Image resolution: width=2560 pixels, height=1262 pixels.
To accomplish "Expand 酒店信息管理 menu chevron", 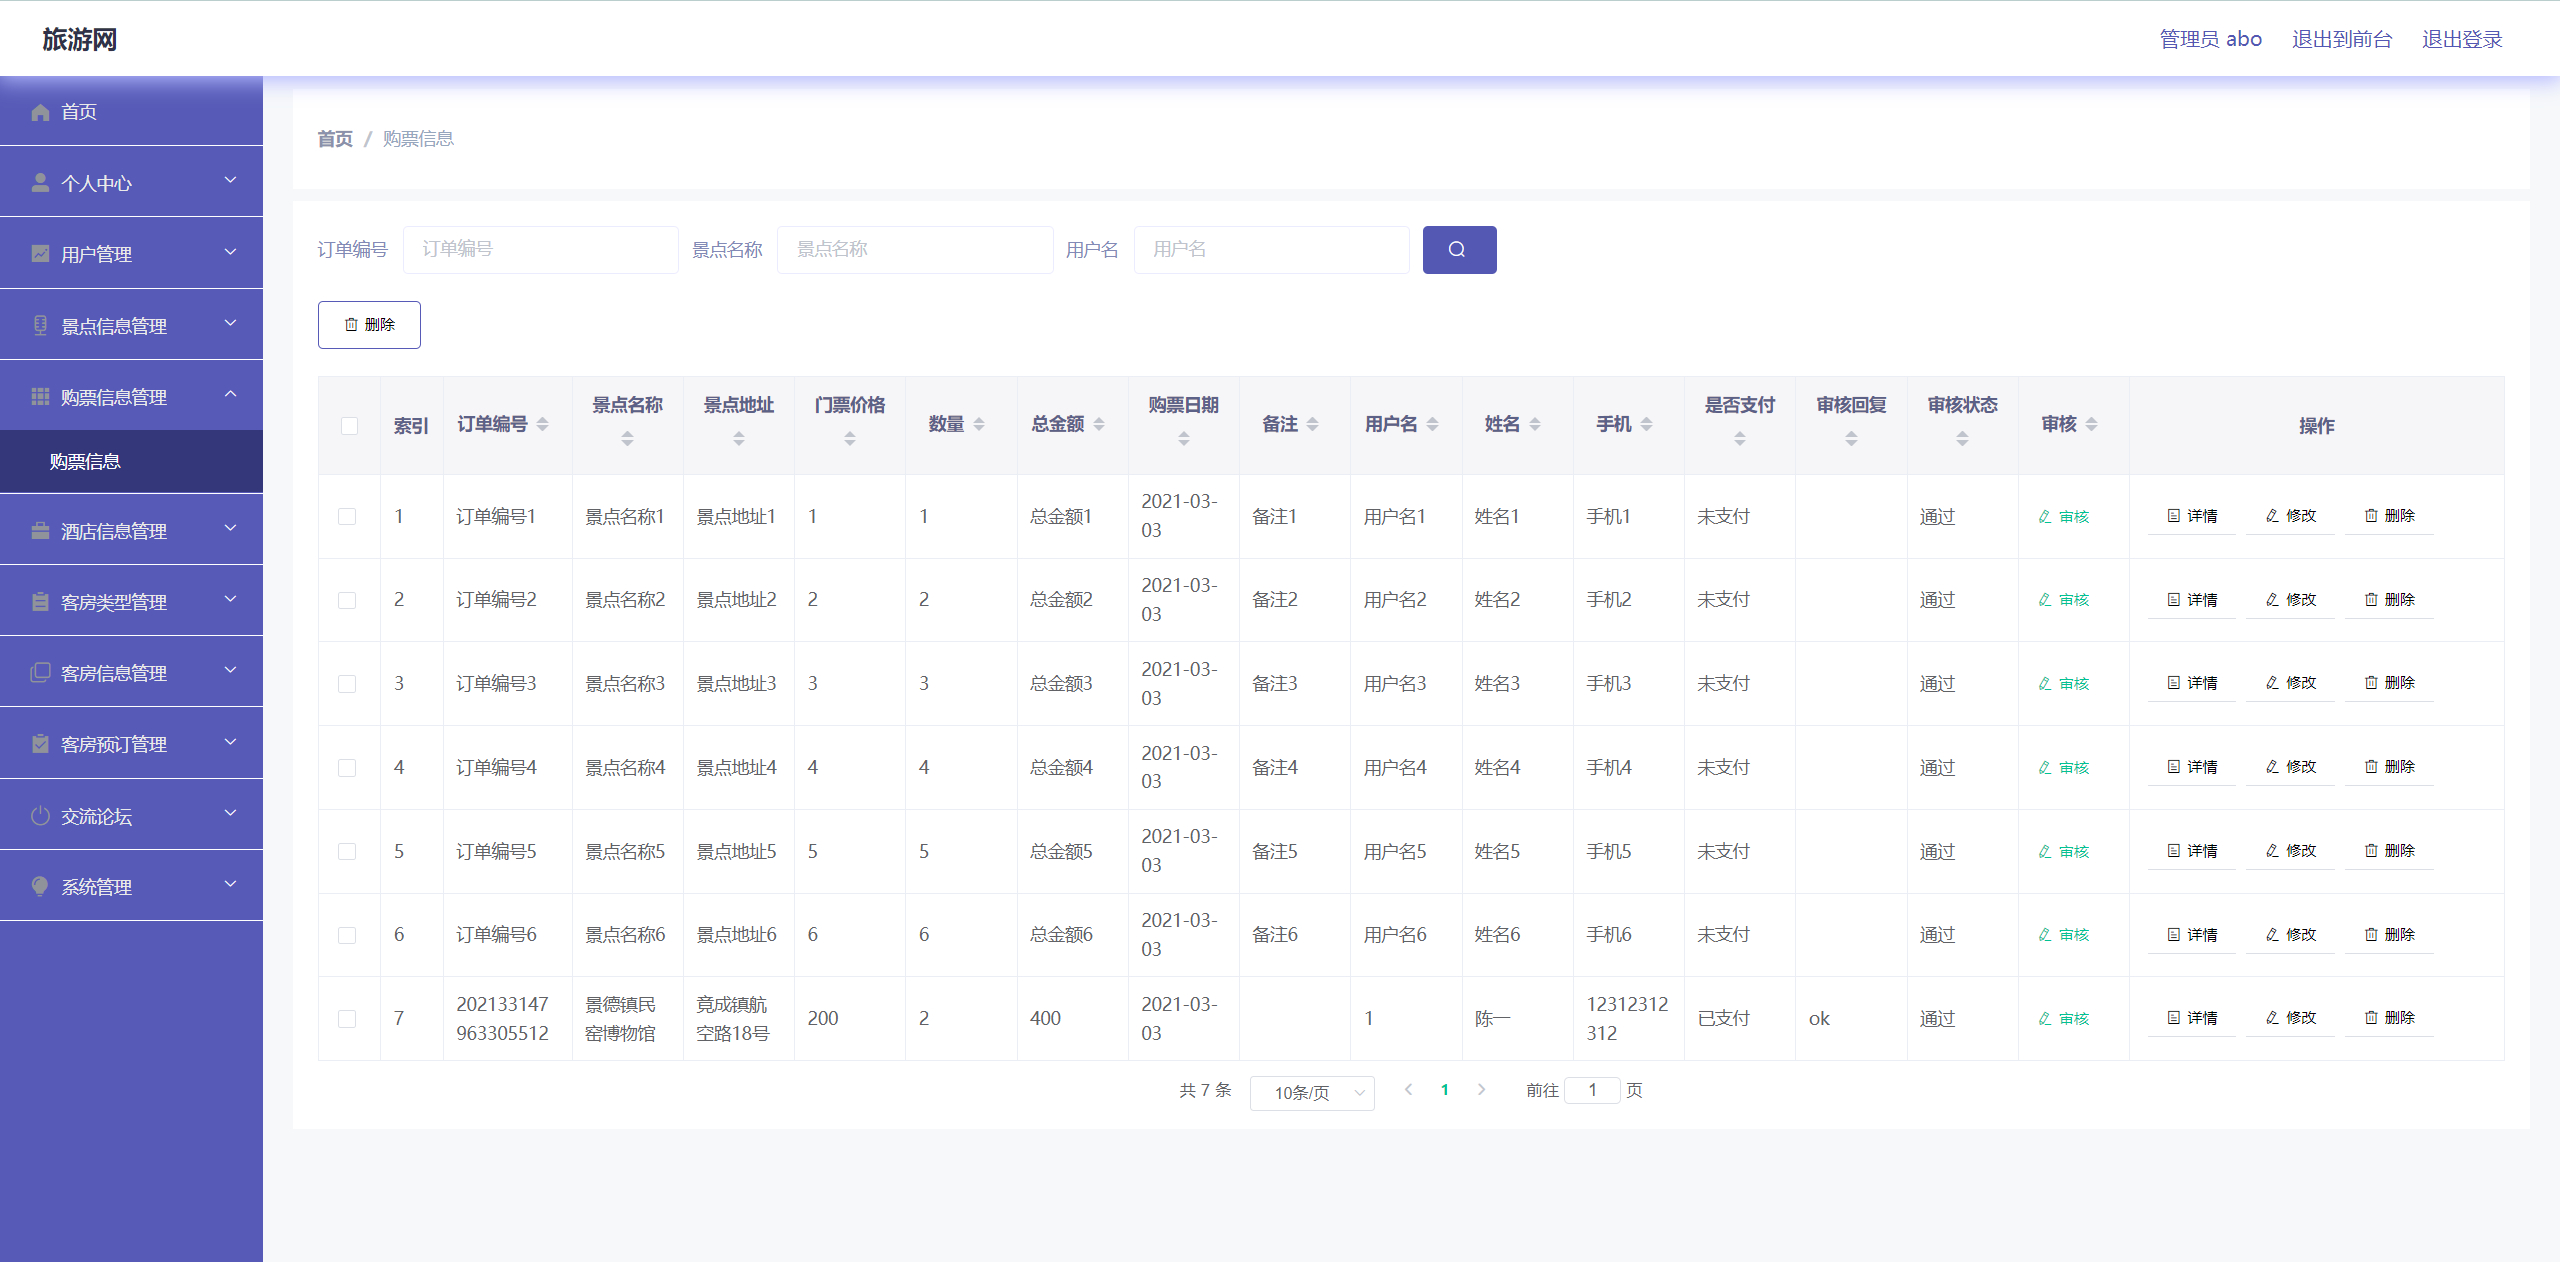I will pyautogui.click(x=230, y=528).
